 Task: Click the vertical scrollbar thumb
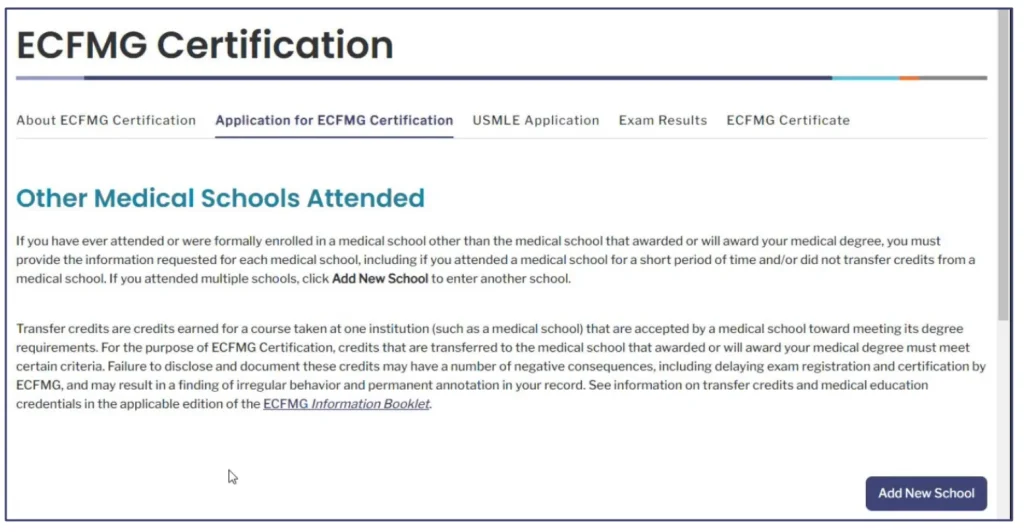1005,160
